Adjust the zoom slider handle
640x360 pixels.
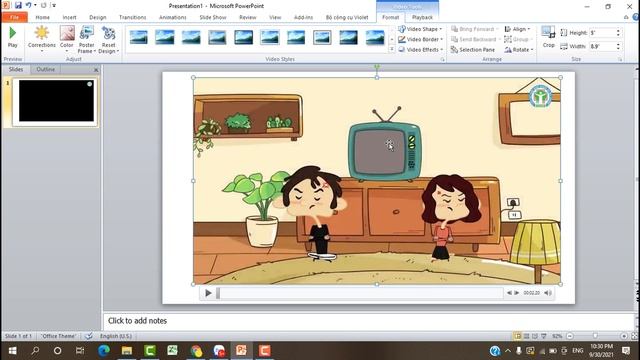coord(596,336)
